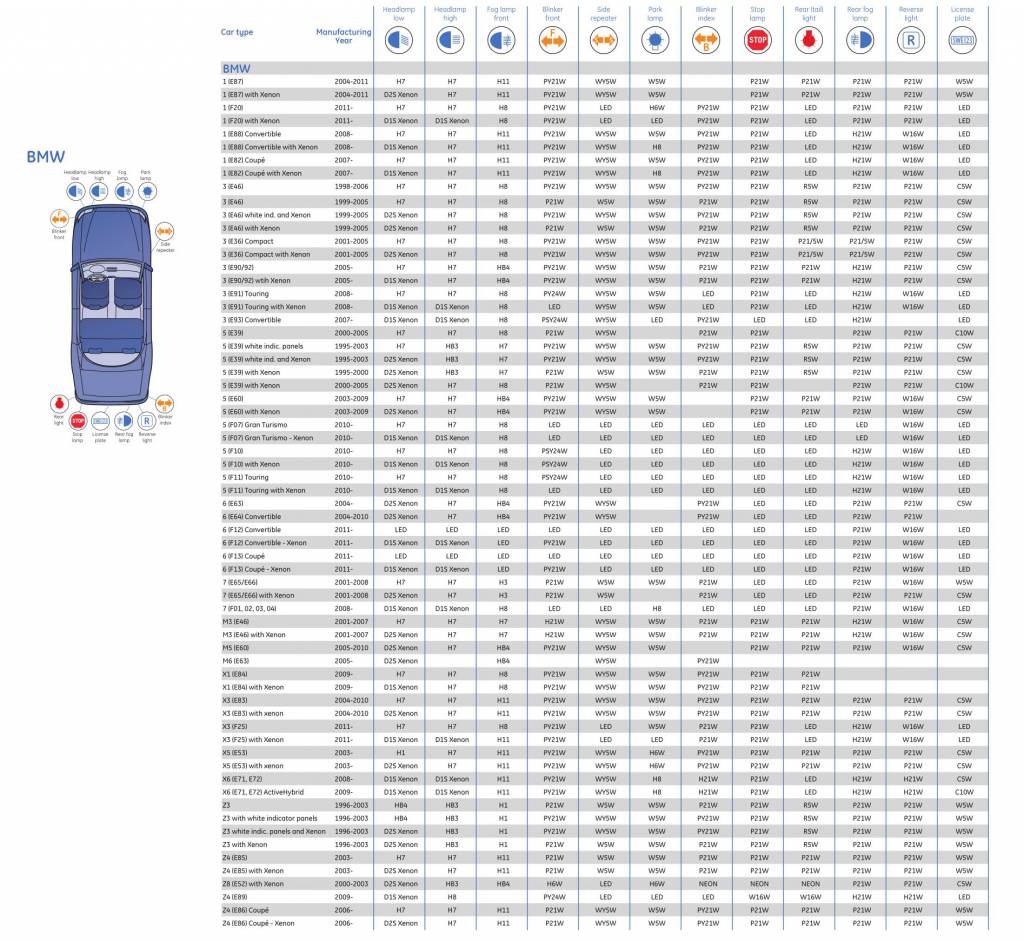Select the '5 (F11) Touring with Xenon' car type
The height and width of the screenshot is (941, 1024).
tap(264, 490)
